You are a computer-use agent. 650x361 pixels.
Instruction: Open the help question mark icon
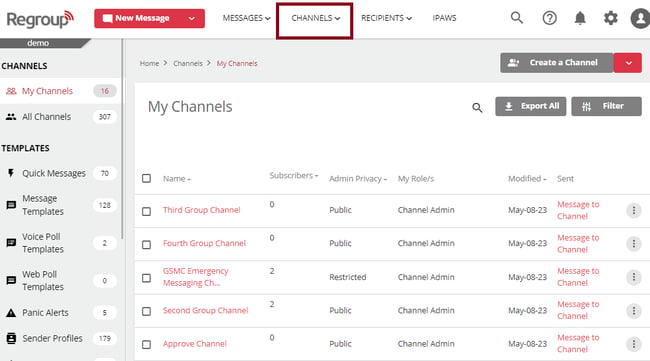tap(550, 18)
